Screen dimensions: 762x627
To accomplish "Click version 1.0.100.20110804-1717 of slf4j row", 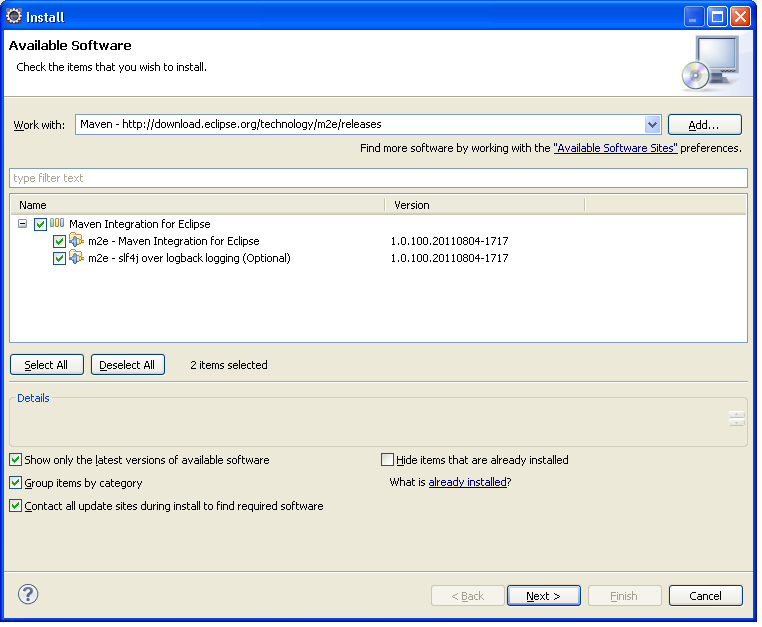I will pyautogui.click(x=450, y=258).
